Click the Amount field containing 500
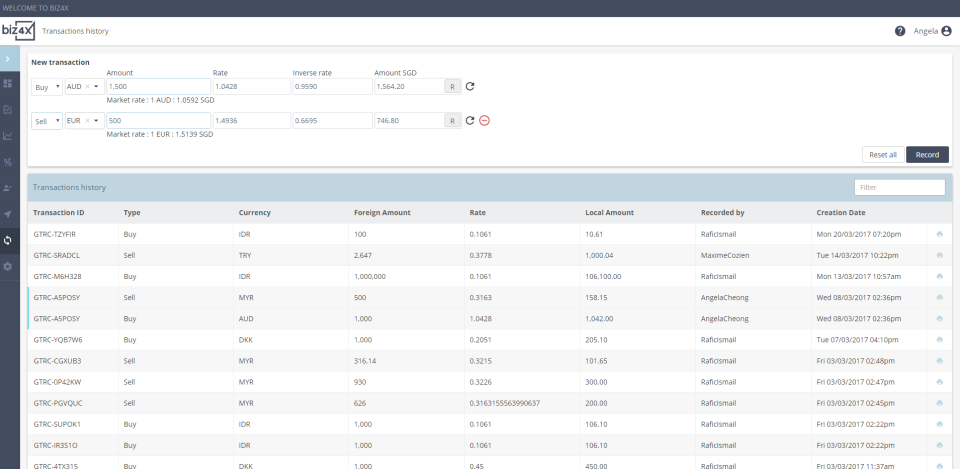 [159, 121]
